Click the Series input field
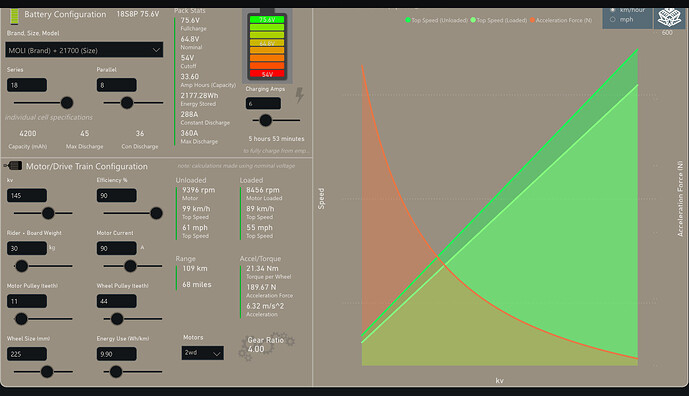The image size is (689, 396). 27,85
